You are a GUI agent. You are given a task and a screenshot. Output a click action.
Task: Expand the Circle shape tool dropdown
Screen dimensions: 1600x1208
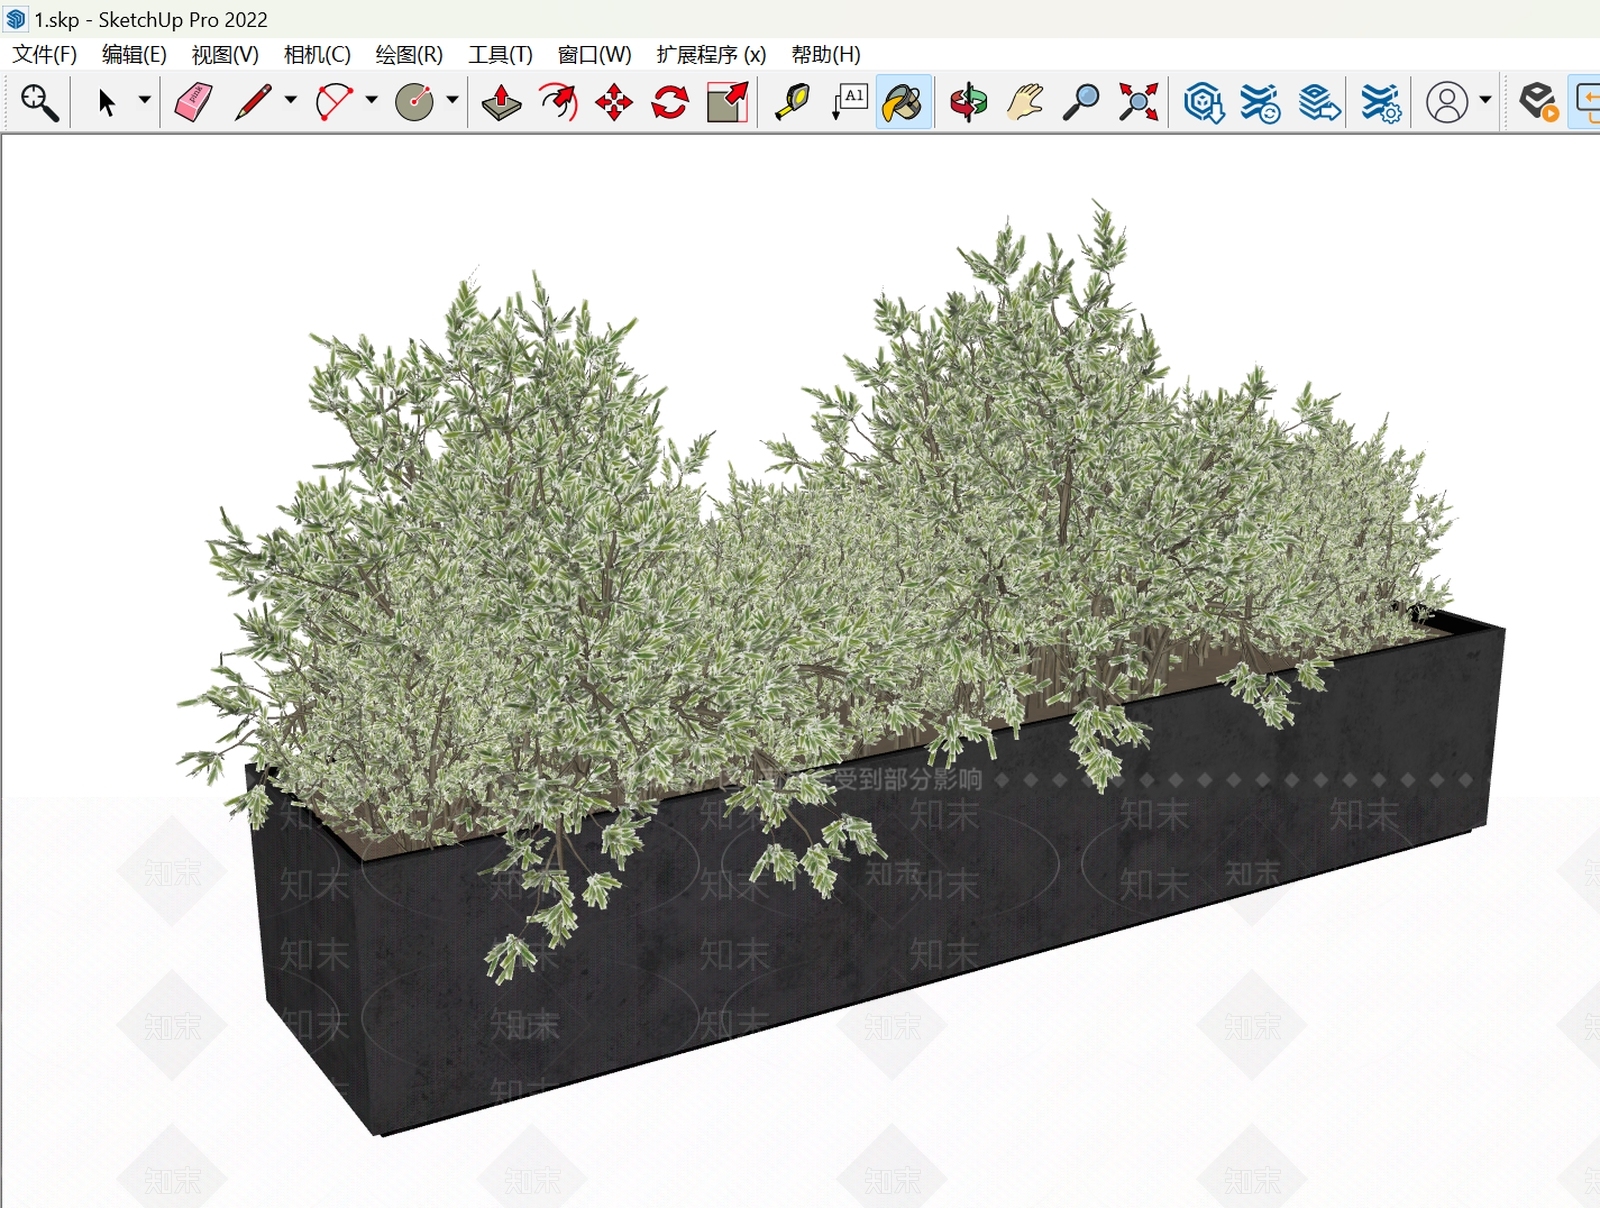[x=452, y=100]
